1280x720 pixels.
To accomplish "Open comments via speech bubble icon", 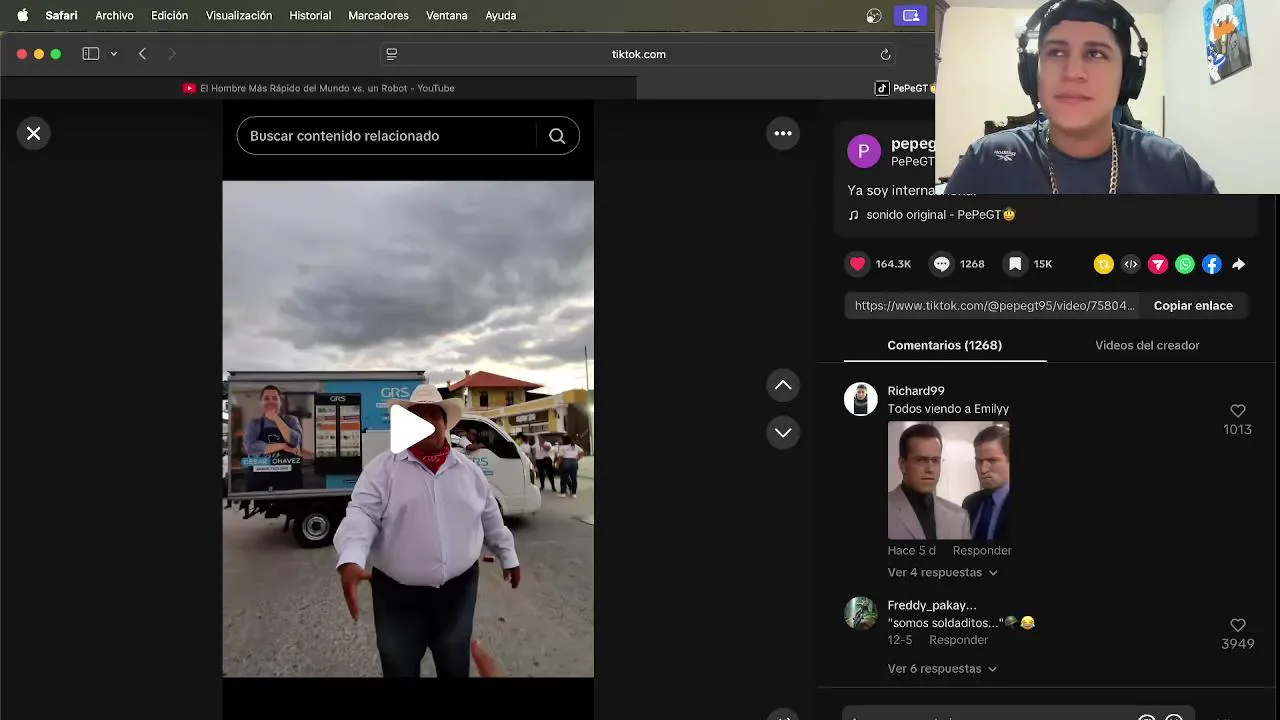I will (x=942, y=264).
